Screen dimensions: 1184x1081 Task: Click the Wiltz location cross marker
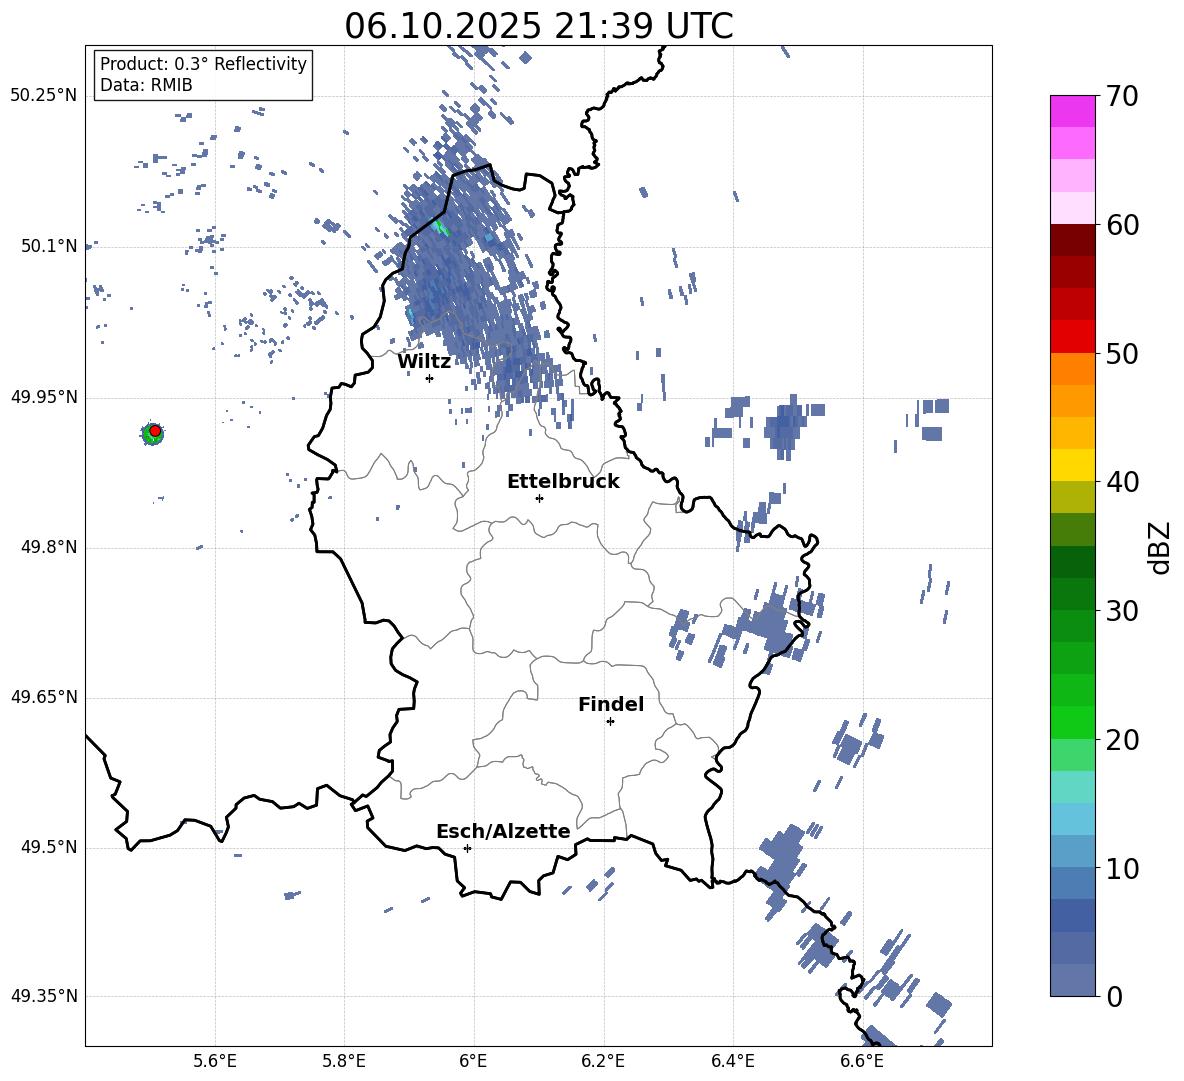(430, 378)
